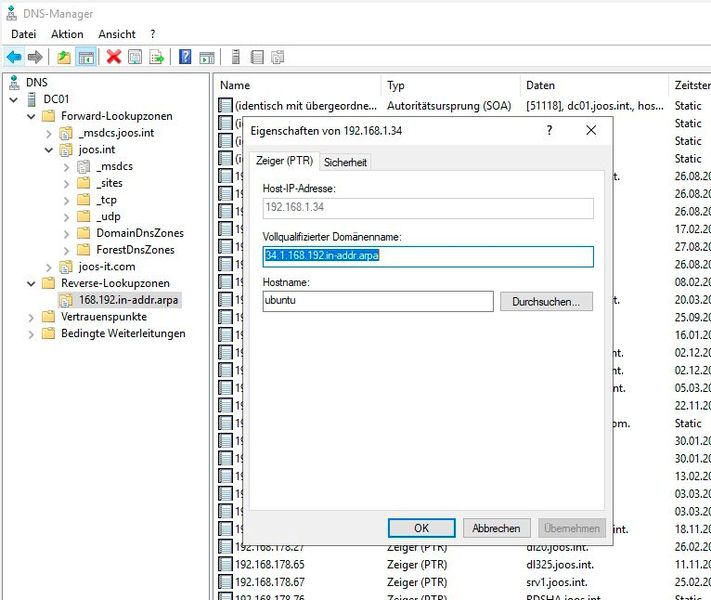This screenshot has height=600, width=711.
Task: Click the srv1.joos.int. data cell
Action: [x=557, y=582]
